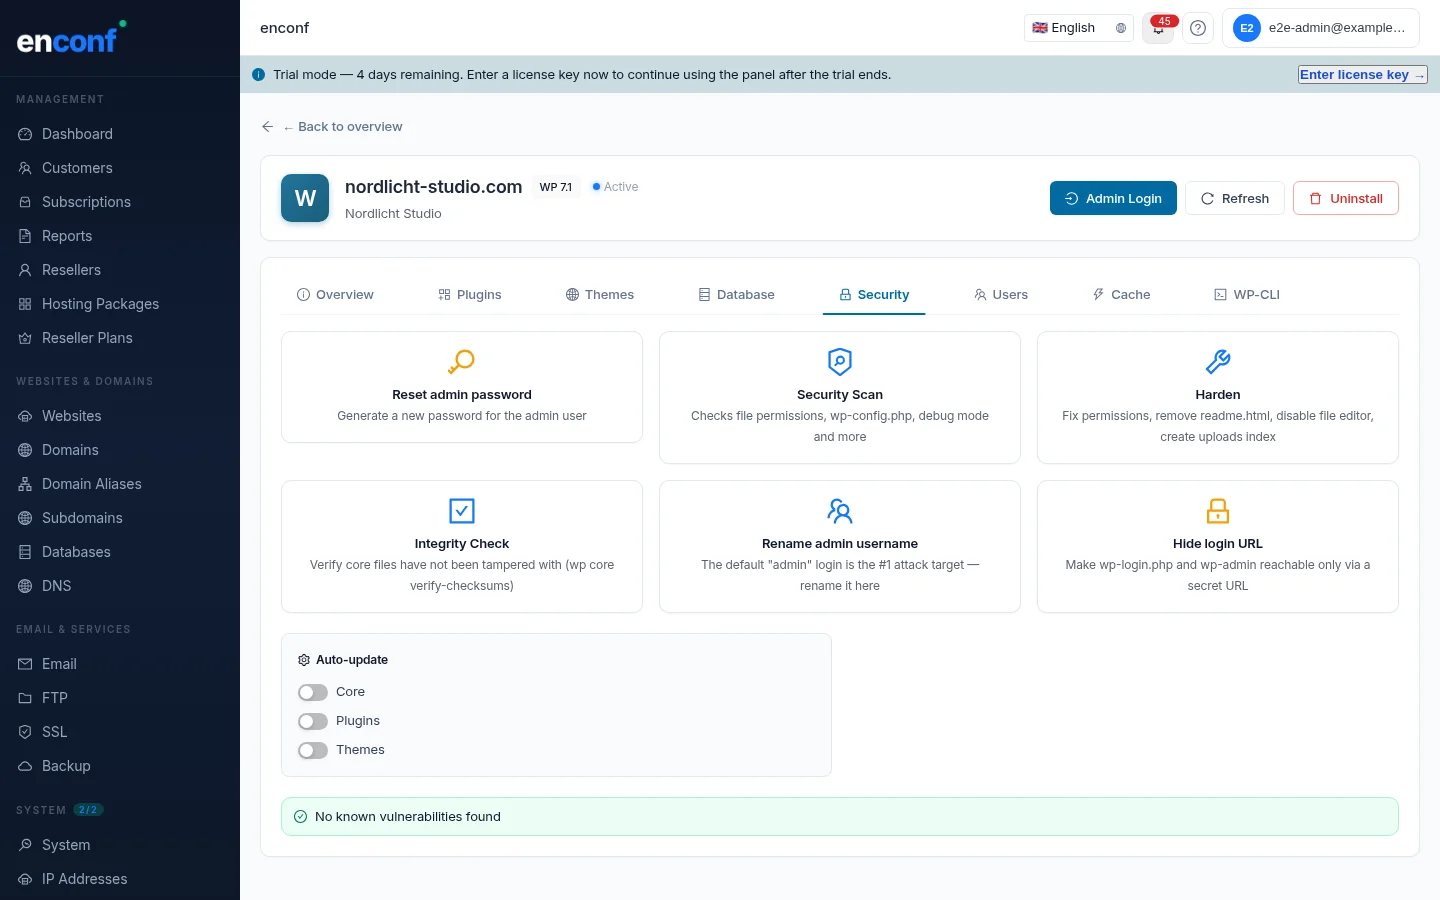Click the info icon in trial banner
The width and height of the screenshot is (1440, 900).
pyautogui.click(x=259, y=74)
